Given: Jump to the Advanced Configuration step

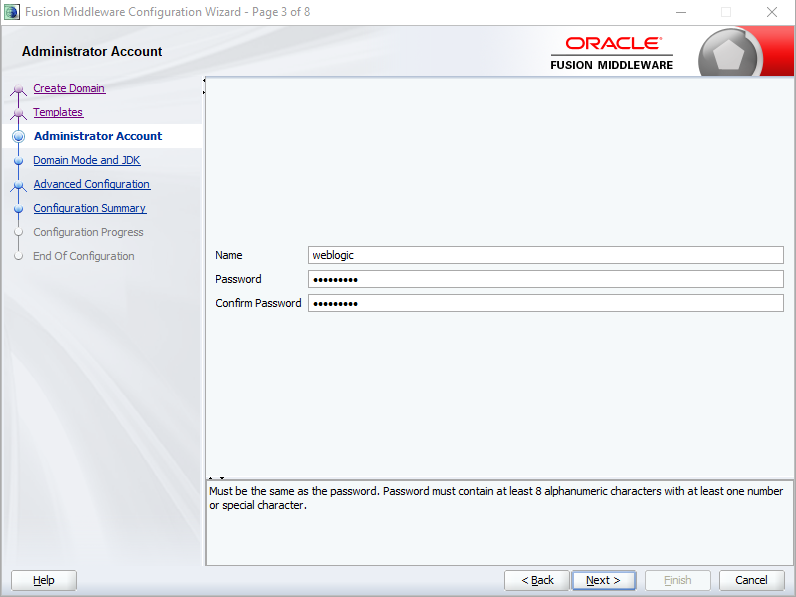Looking at the screenshot, I should [92, 184].
